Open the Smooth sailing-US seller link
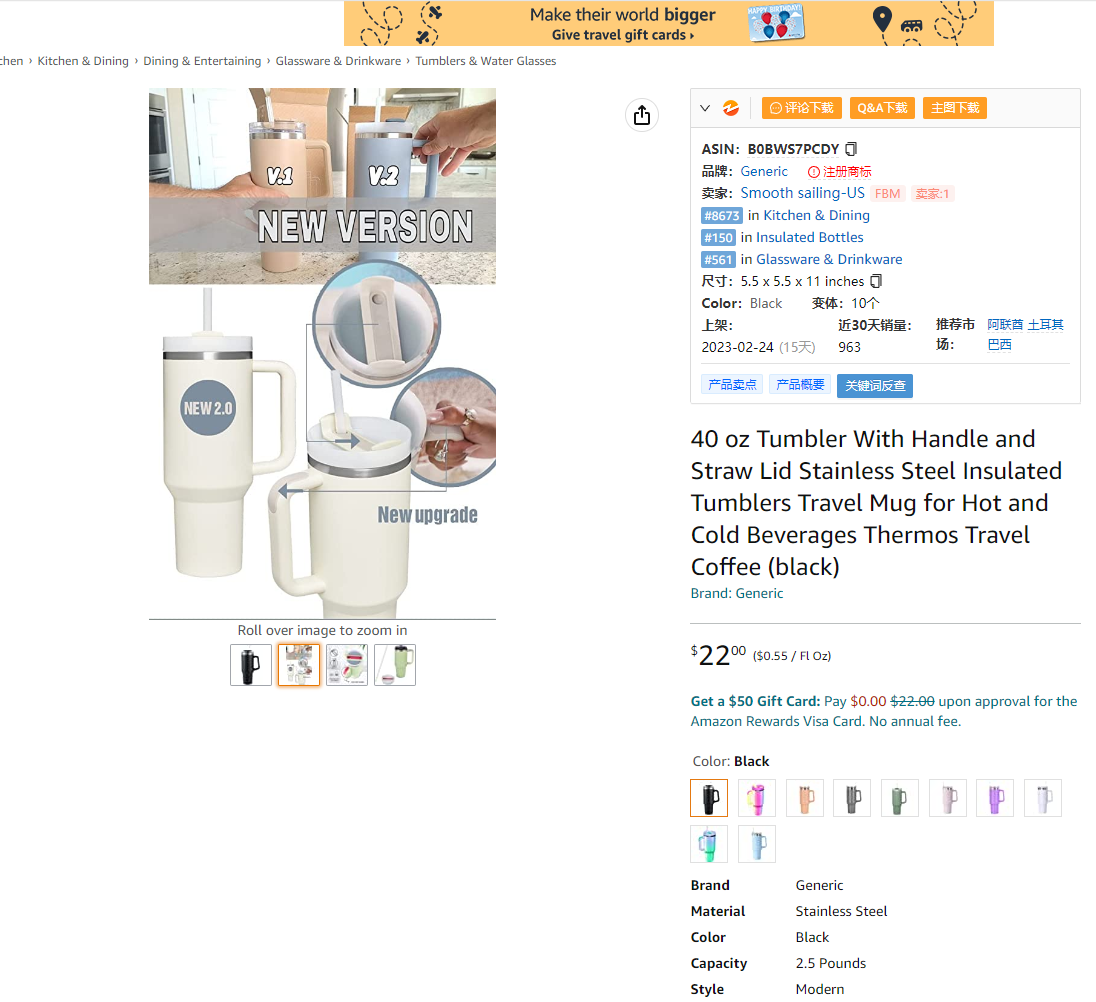 point(802,193)
